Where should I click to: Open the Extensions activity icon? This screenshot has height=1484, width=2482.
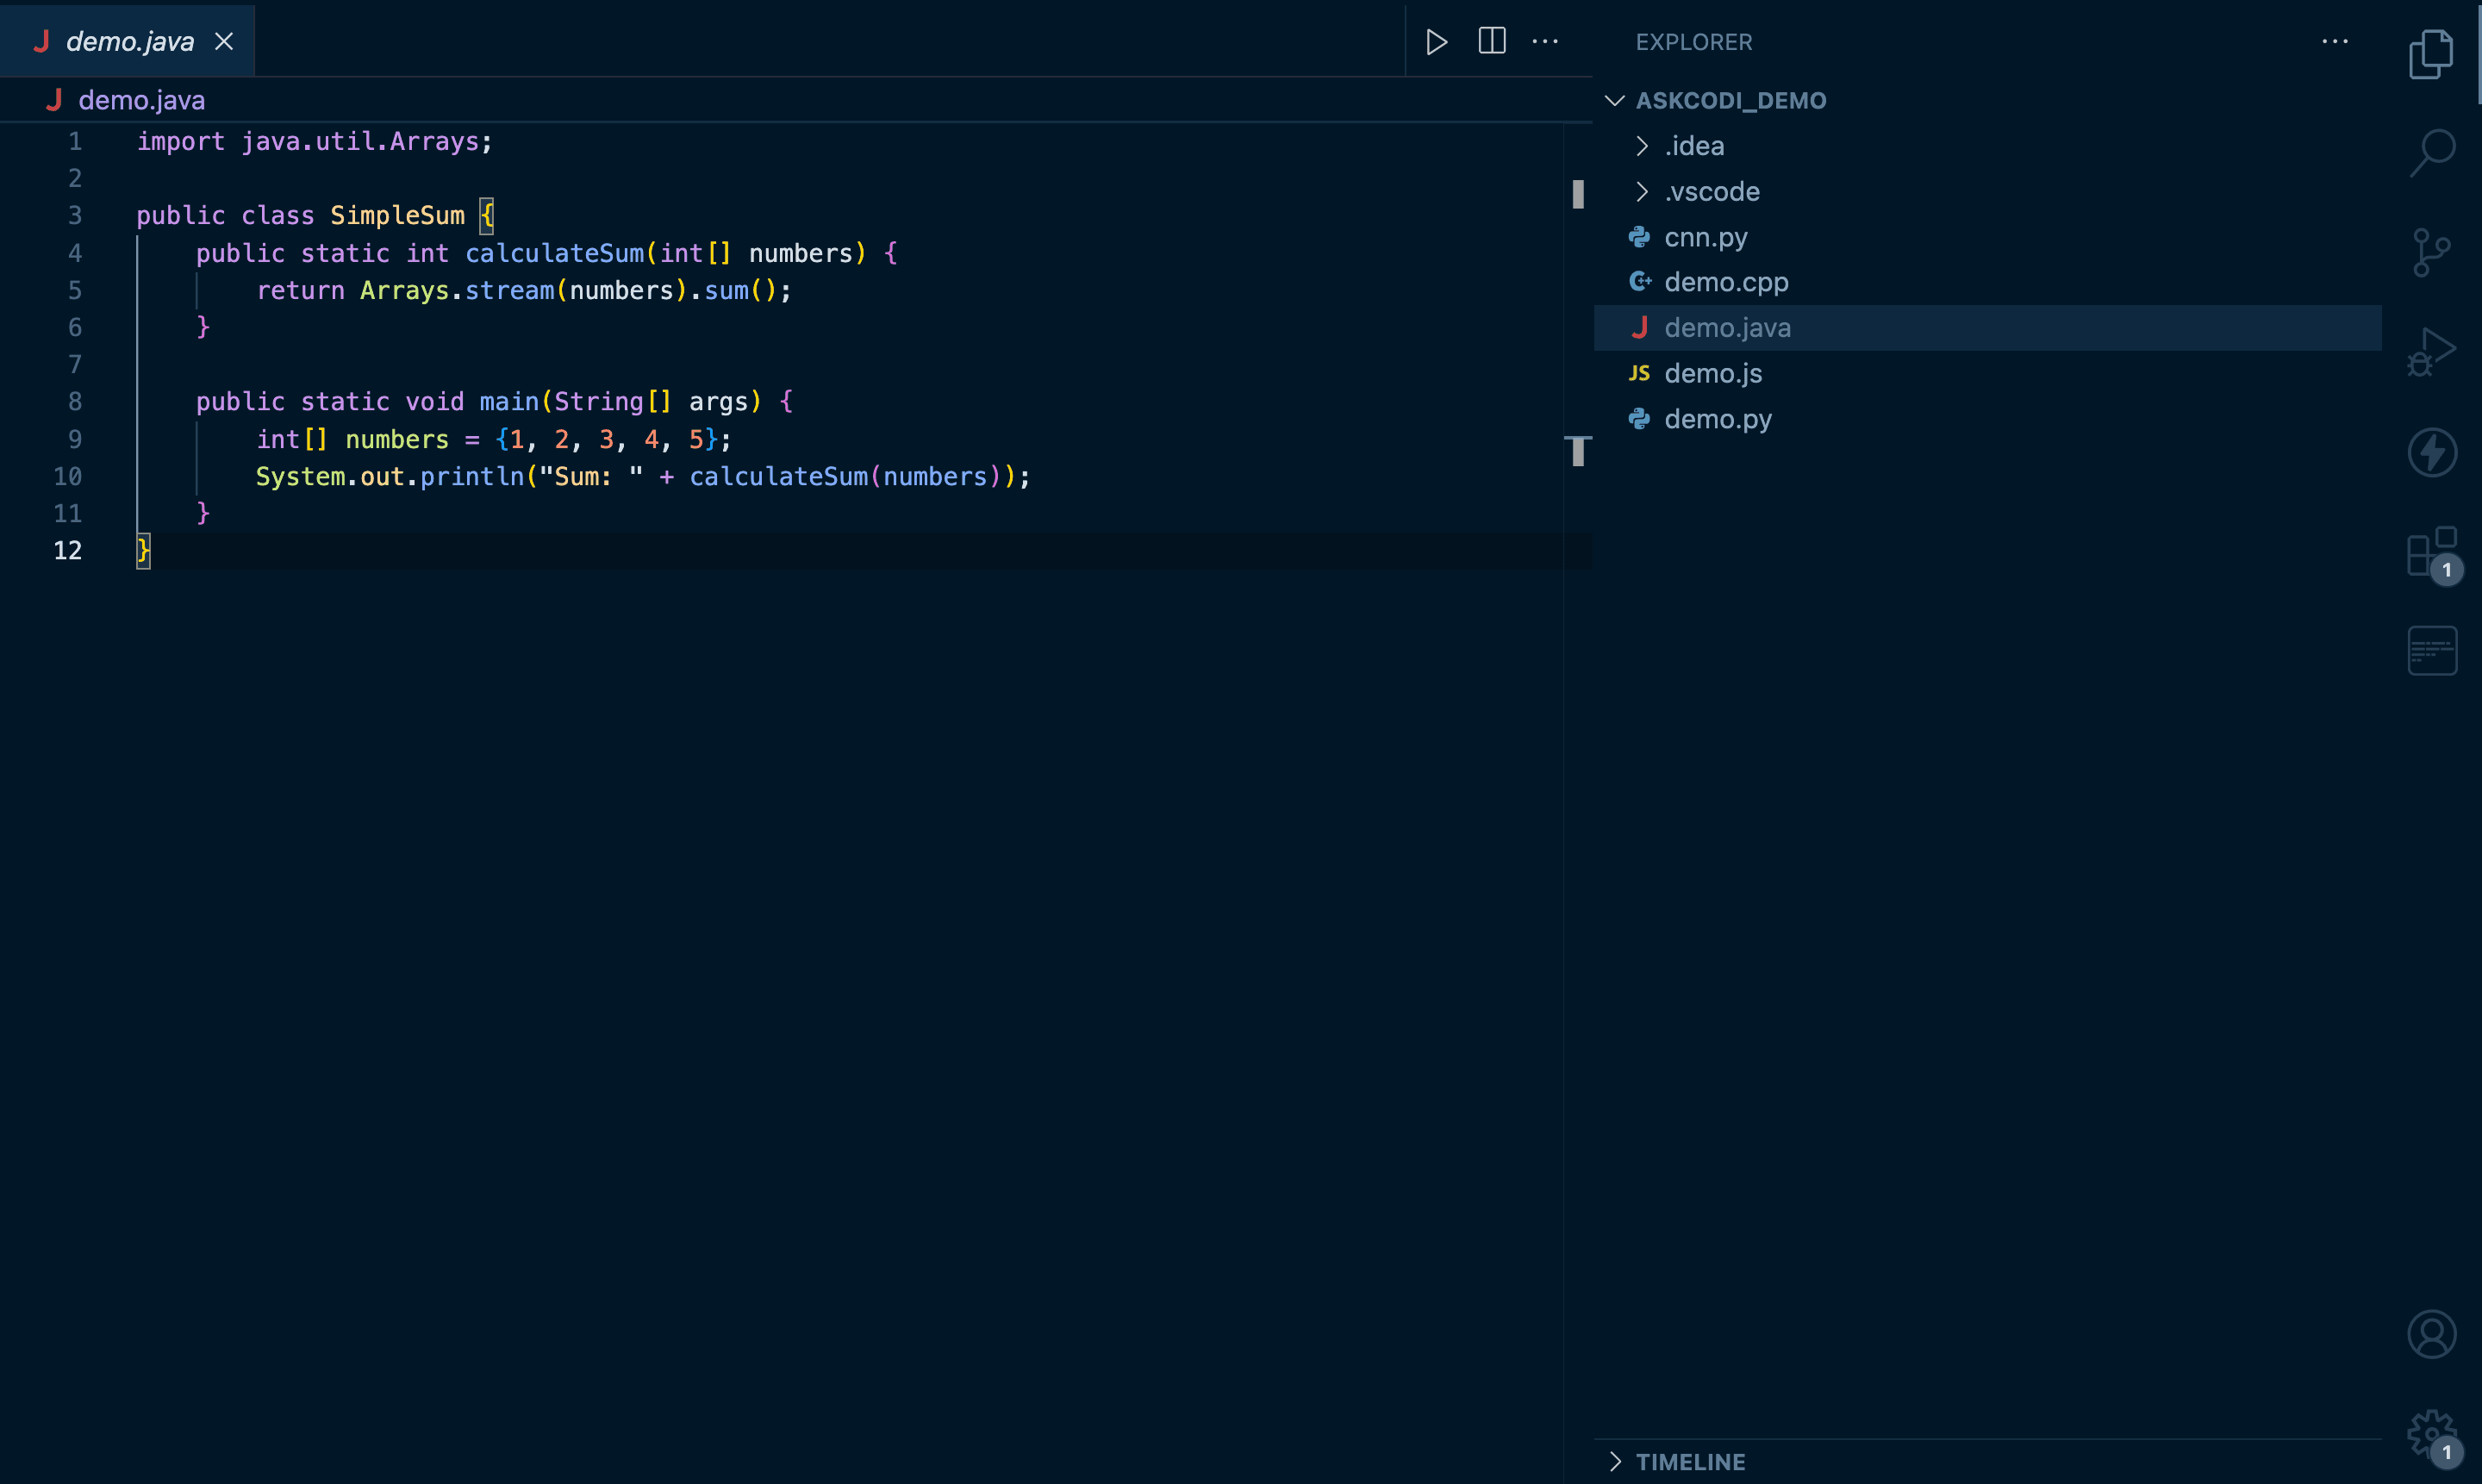pos(2431,551)
